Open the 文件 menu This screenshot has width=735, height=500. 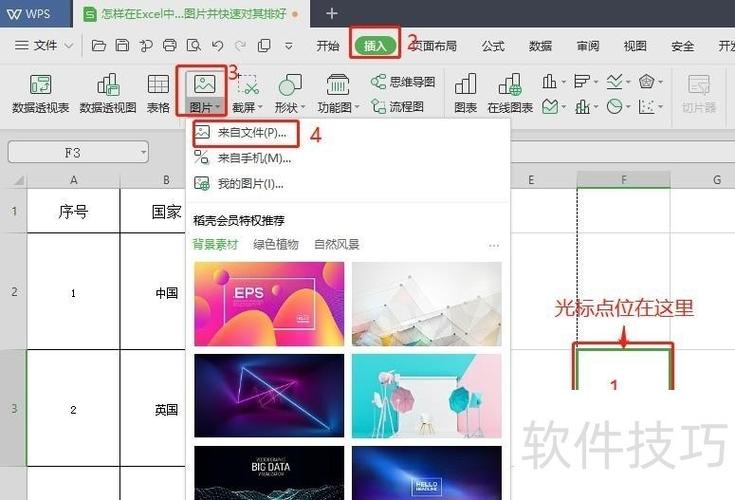coord(44,45)
